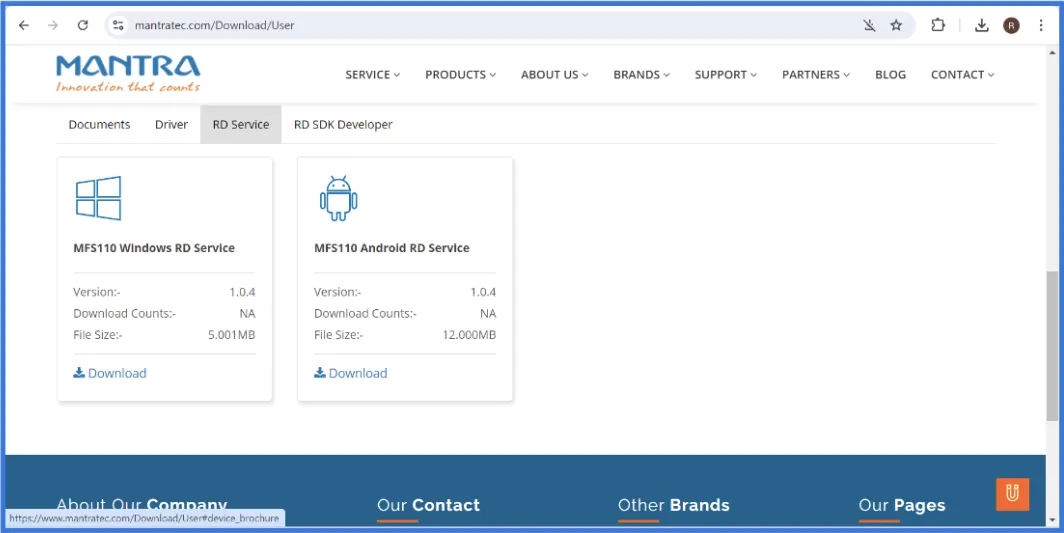This screenshot has width=1064, height=533.
Task: Click the browser back arrow
Action: tap(24, 26)
